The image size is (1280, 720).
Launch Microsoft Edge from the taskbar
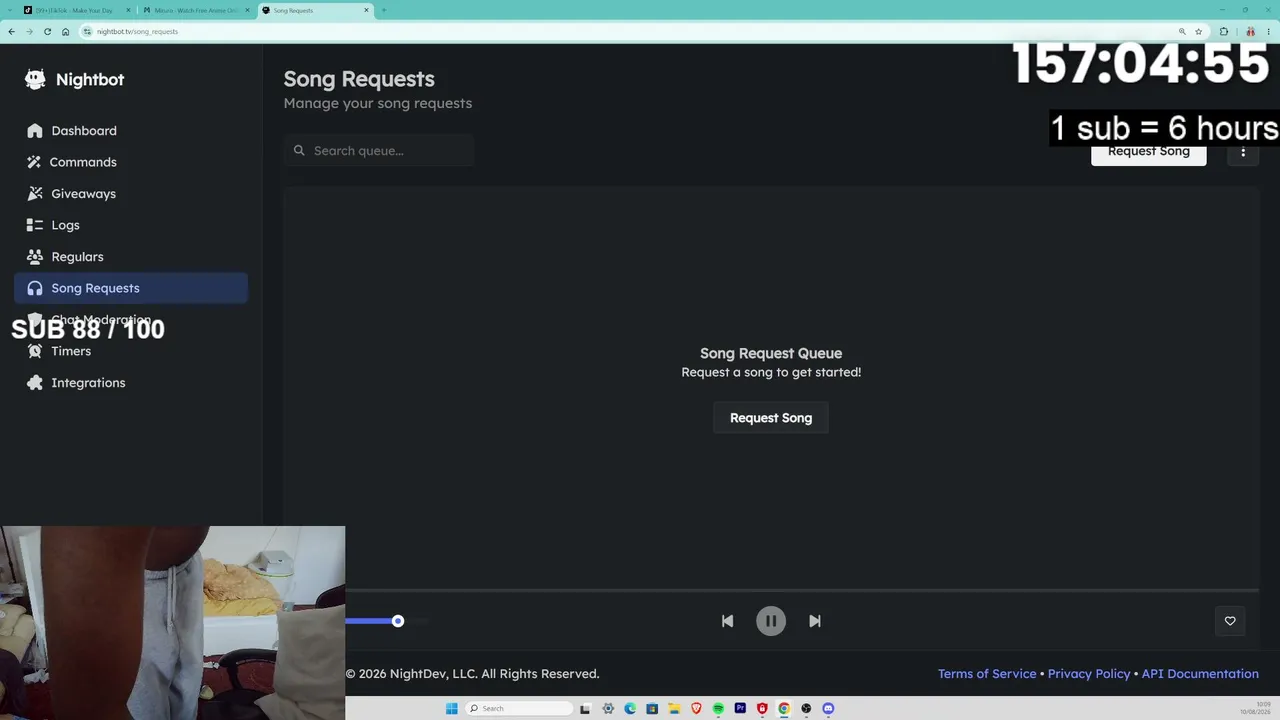[x=630, y=709]
